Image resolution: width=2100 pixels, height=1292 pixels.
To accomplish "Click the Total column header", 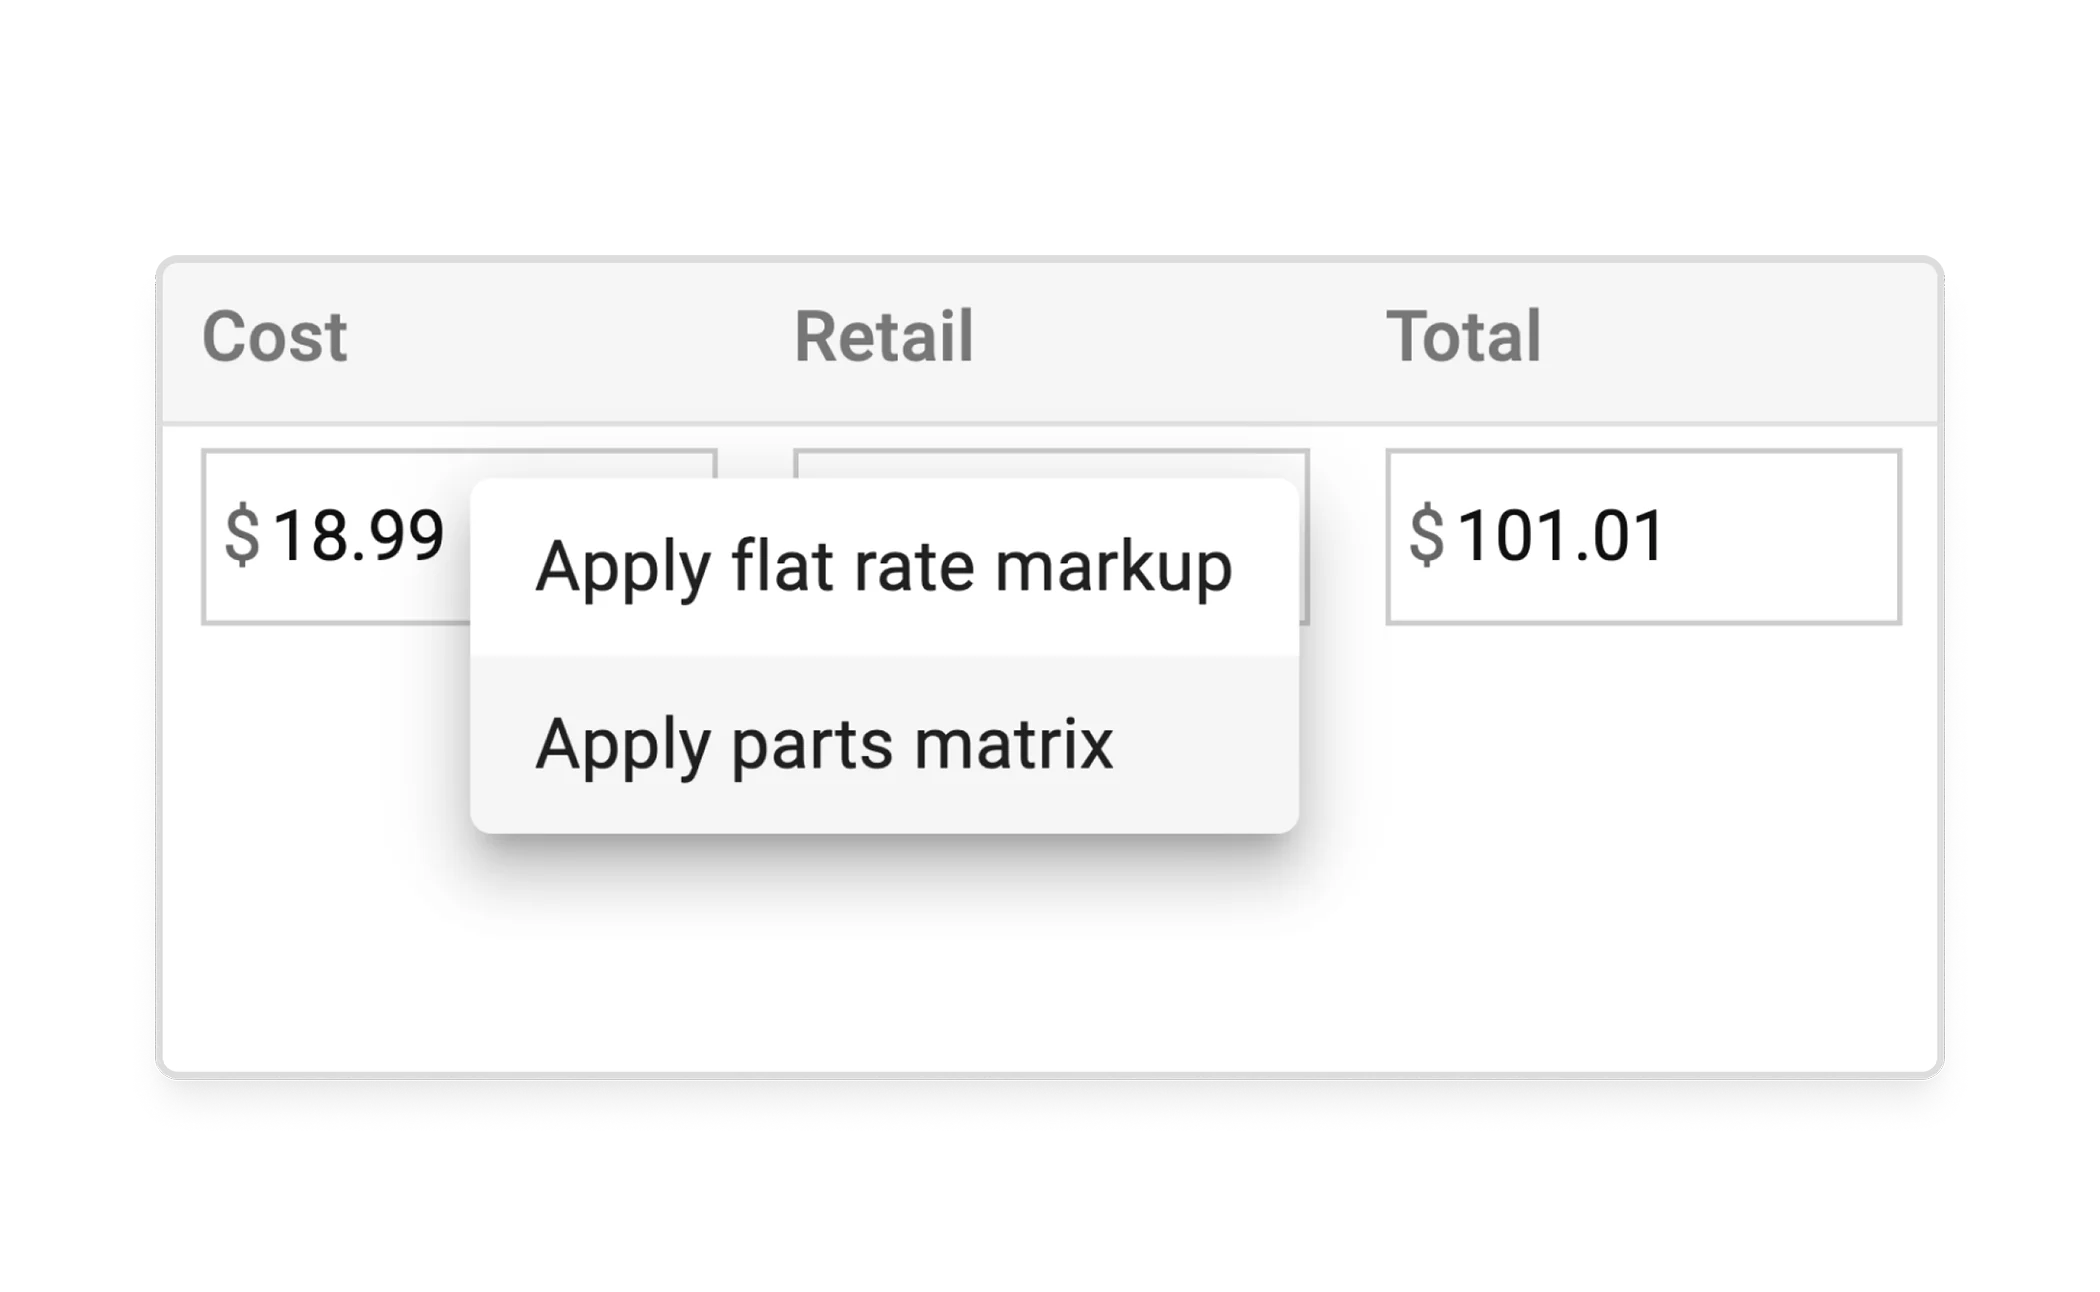I will pyautogui.click(x=1465, y=336).
